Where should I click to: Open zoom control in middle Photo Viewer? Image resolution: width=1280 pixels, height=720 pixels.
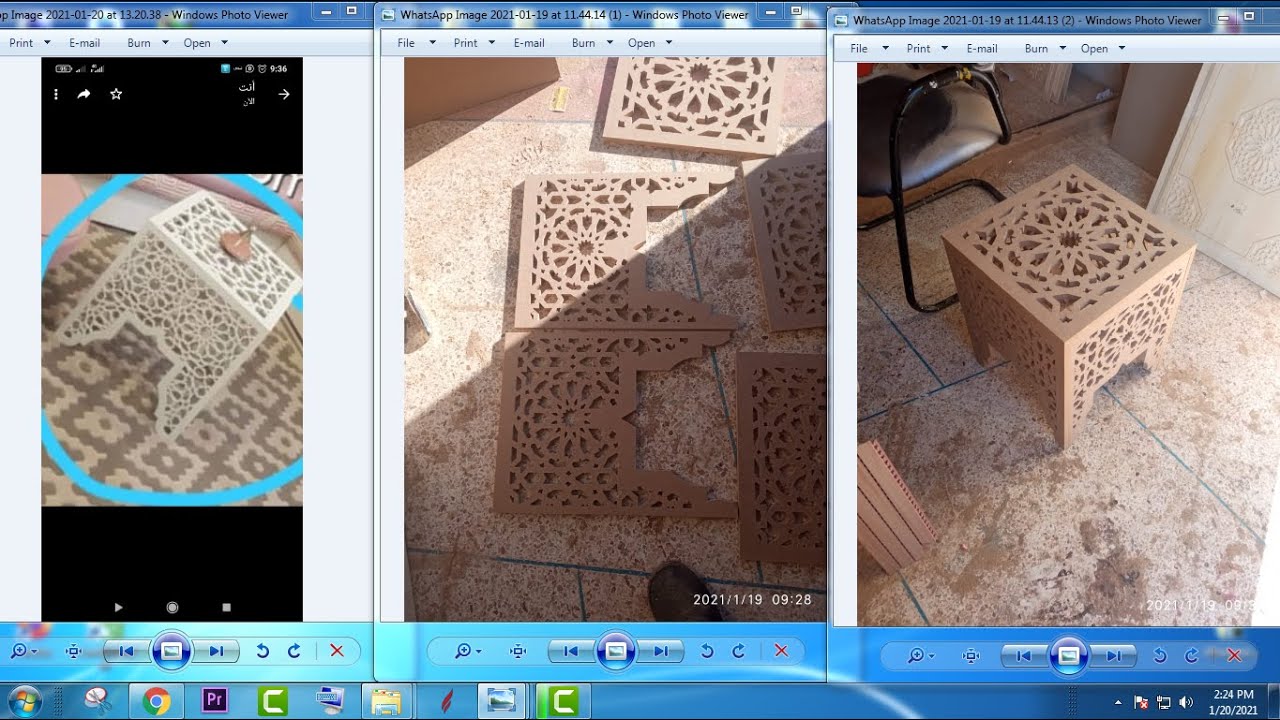pos(467,651)
